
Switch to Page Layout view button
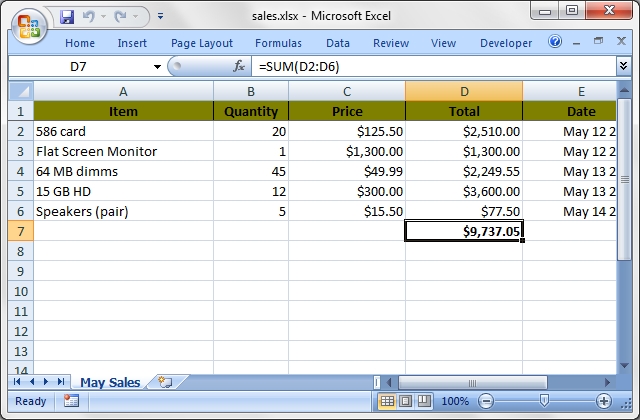(x=405, y=401)
